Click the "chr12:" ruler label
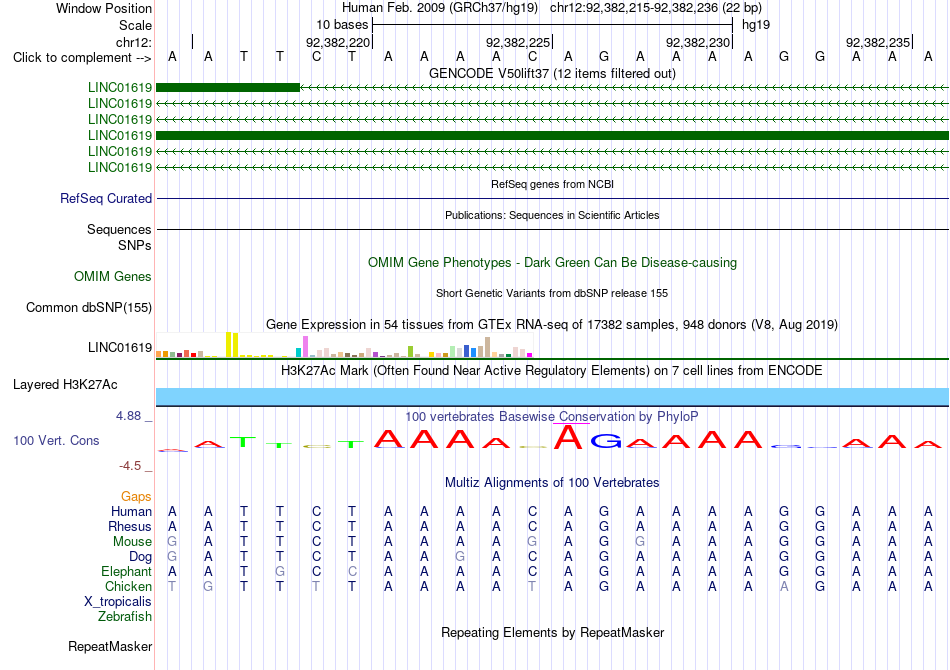This screenshot has height=670, width=950. click(133, 42)
